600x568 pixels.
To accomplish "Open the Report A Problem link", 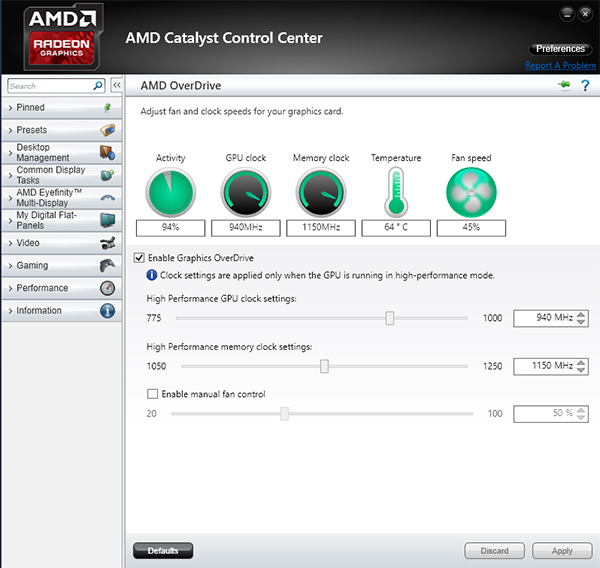I will (560, 65).
